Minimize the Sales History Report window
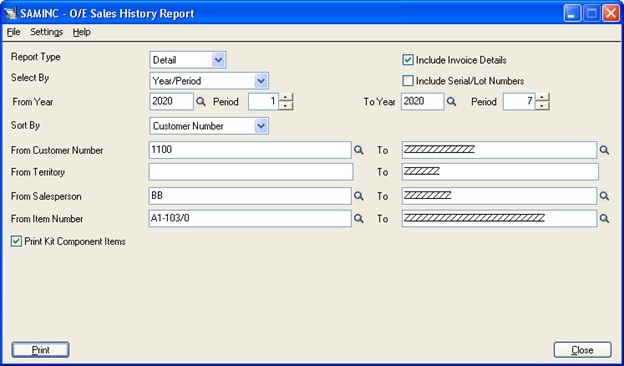The height and width of the screenshot is (366, 624). [x=572, y=14]
